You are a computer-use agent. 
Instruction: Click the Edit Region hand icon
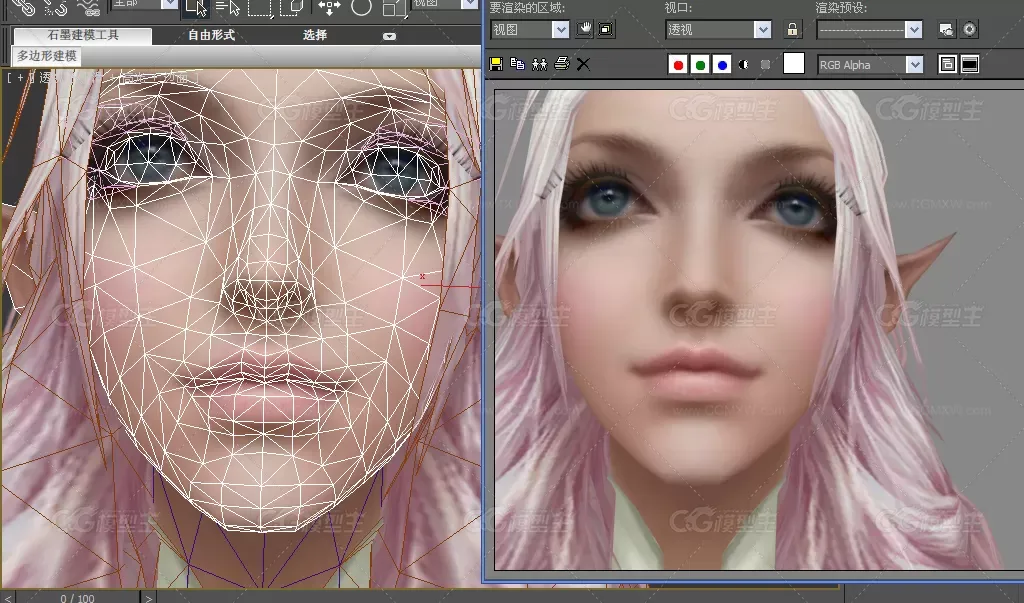[584, 29]
